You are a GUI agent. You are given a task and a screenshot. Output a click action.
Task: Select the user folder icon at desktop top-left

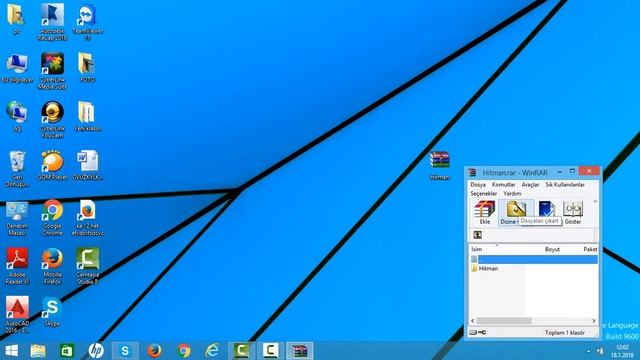tap(16, 19)
